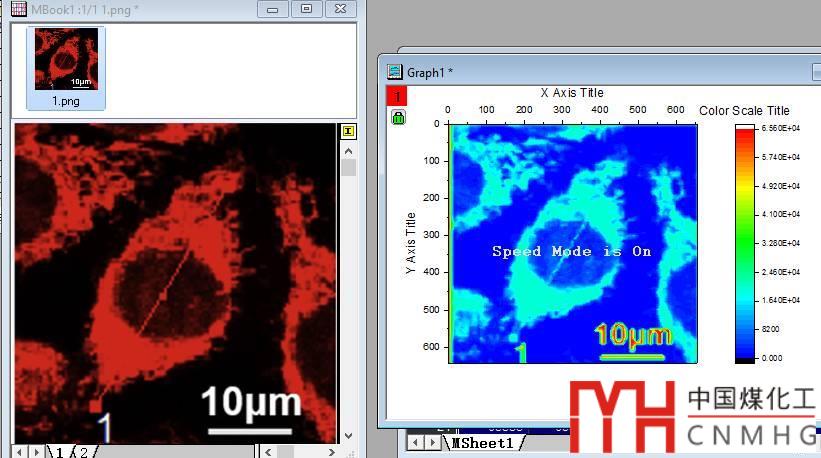This screenshot has height=458, width=821.
Task: Click the MBook1 horizontal scroll left arrow
Action: click(x=268, y=451)
